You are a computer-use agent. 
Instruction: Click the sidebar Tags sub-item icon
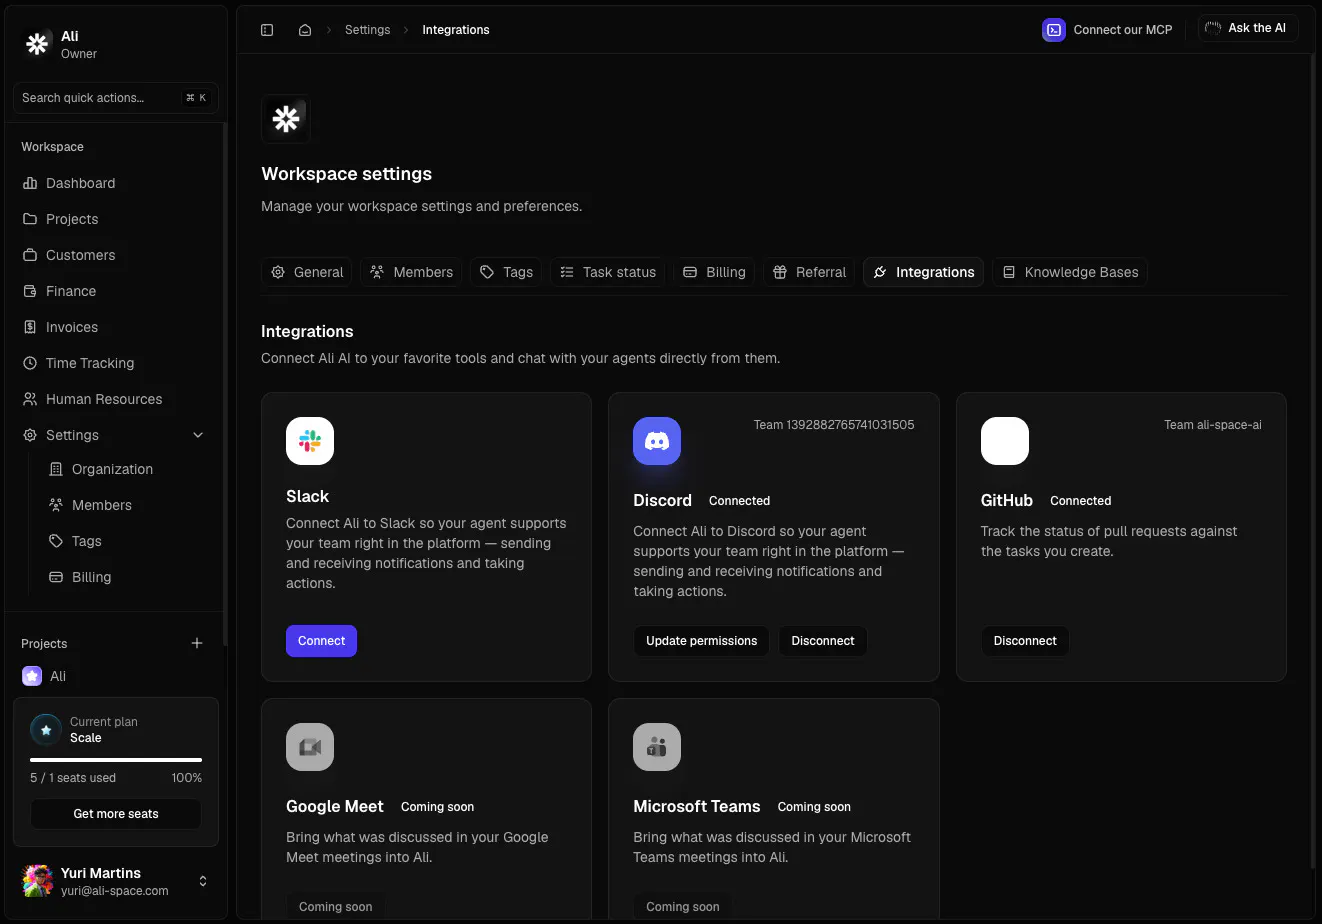click(x=56, y=541)
